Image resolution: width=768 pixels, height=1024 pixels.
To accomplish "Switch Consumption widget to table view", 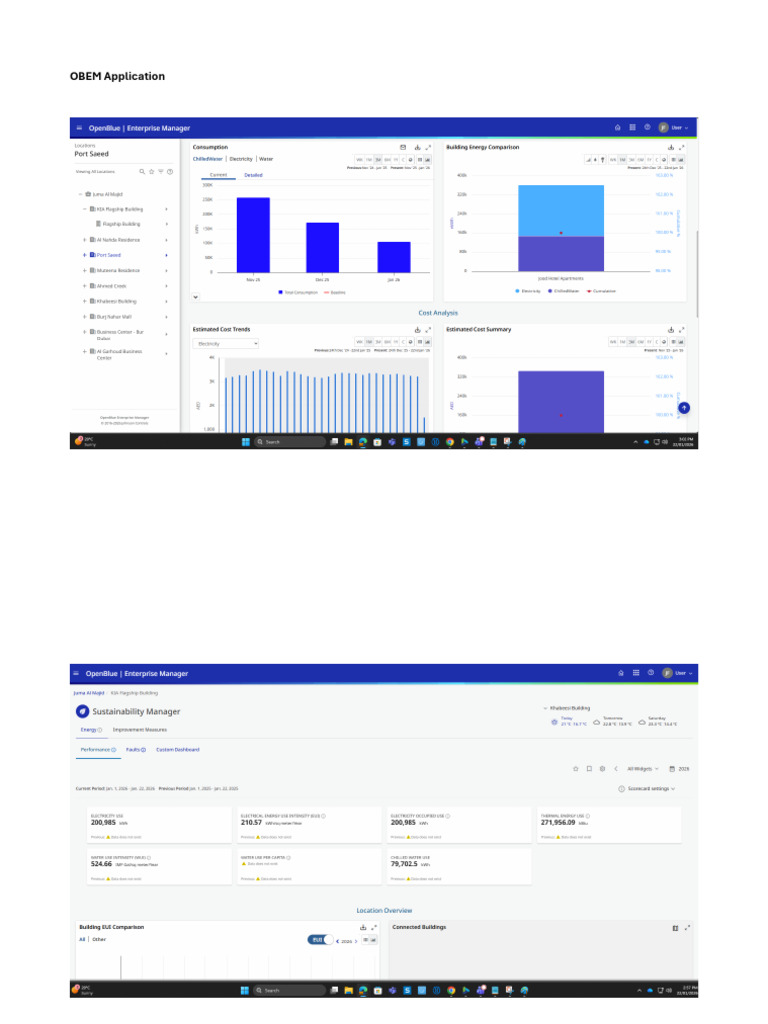I will click(420, 159).
